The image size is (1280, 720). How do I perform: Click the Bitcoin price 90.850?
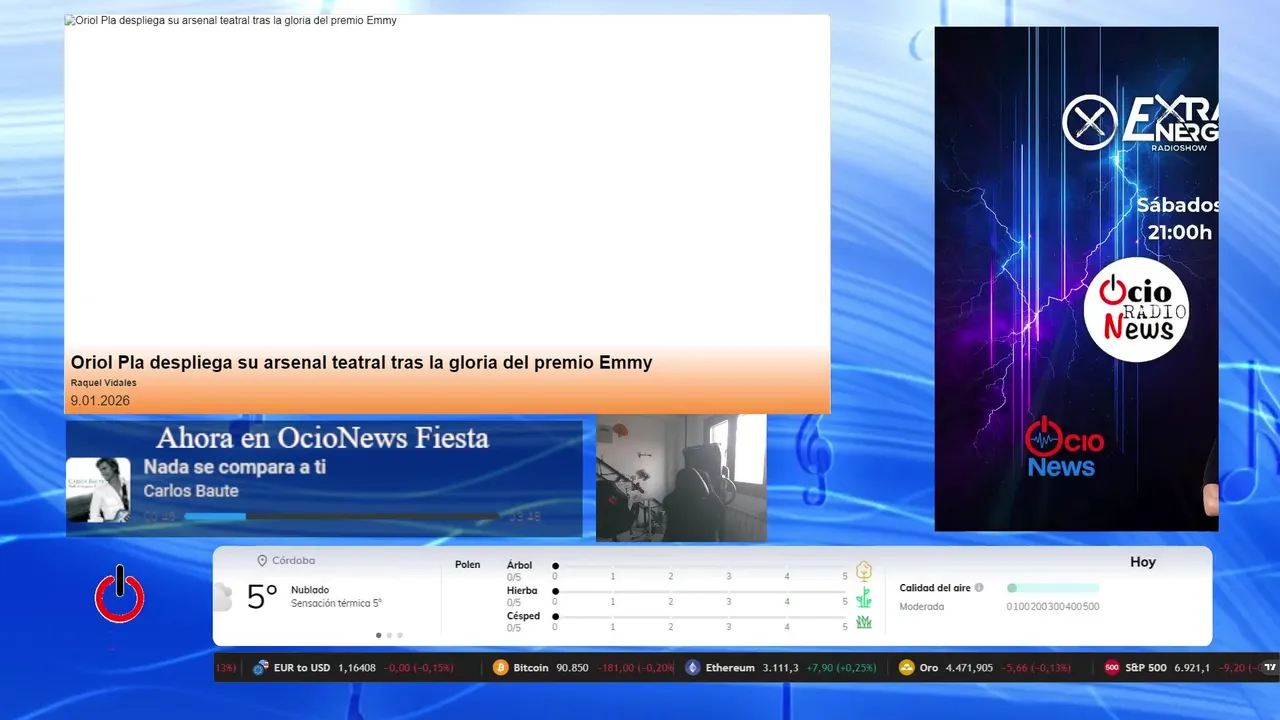coord(572,668)
